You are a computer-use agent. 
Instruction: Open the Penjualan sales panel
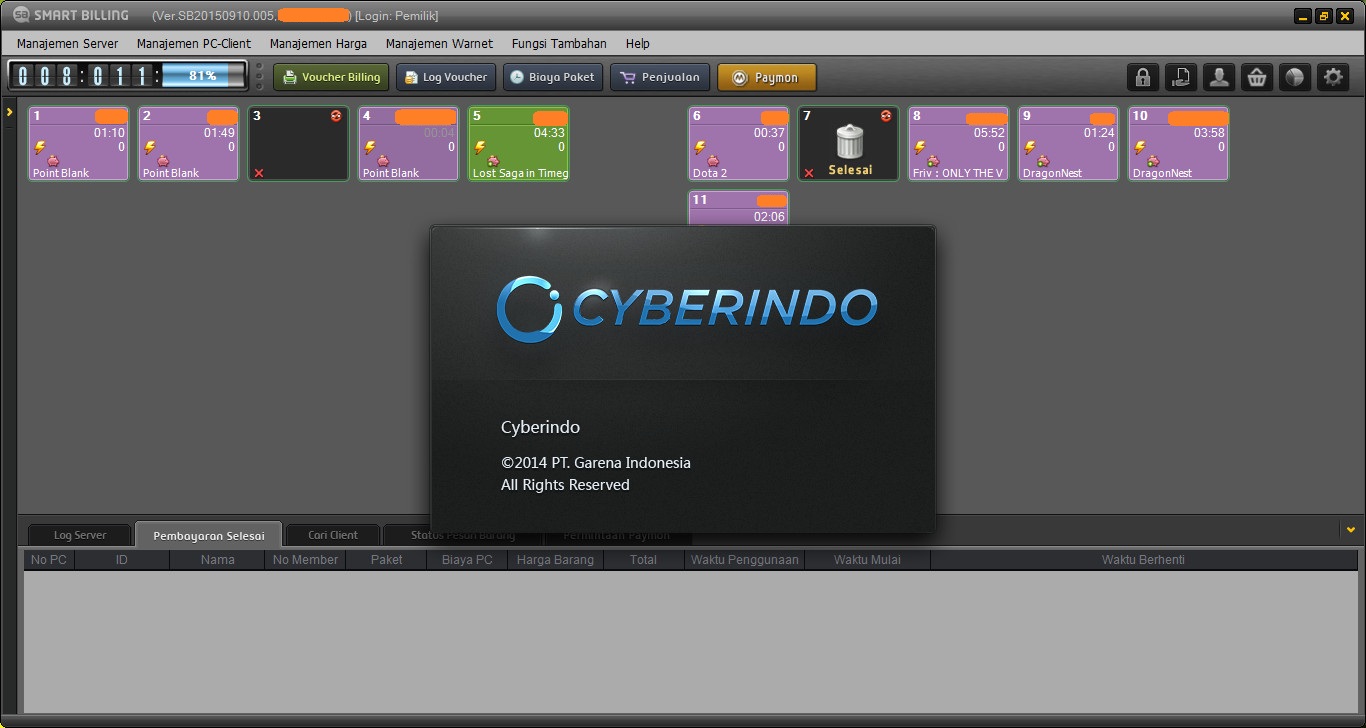point(660,77)
